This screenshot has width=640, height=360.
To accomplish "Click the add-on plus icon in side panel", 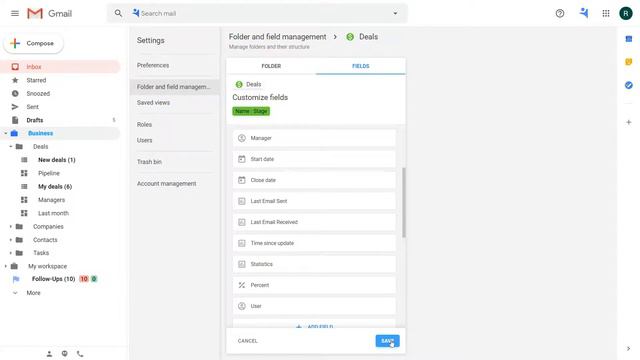I will pyautogui.click(x=629, y=122).
